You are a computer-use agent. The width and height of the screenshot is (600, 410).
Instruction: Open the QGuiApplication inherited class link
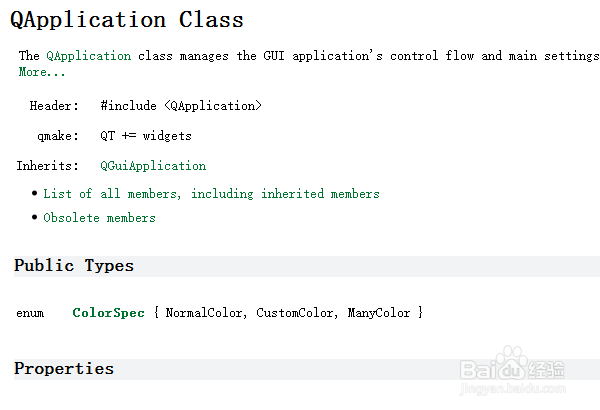pyautogui.click(x=153, y=166)
